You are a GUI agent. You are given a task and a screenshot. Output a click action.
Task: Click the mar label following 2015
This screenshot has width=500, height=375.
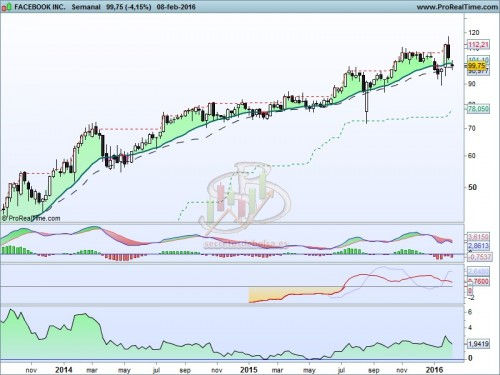coord(277,370)
